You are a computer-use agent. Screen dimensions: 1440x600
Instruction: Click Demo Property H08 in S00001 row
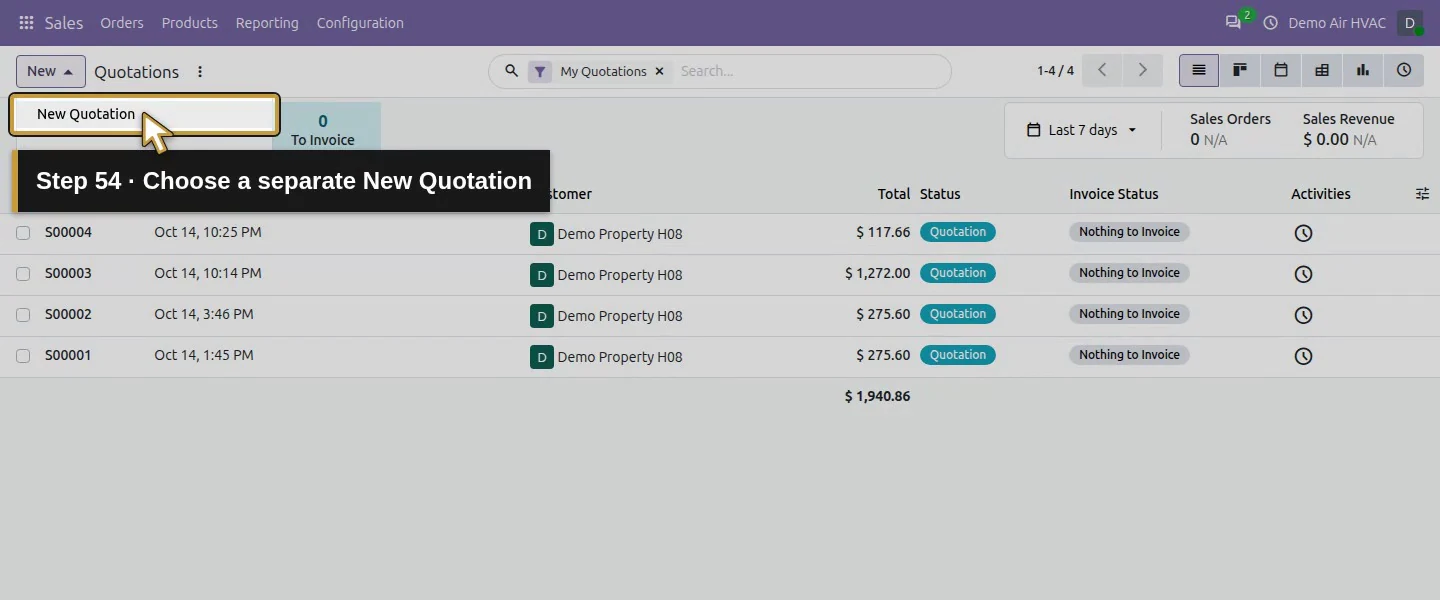(x=620, y=357)
